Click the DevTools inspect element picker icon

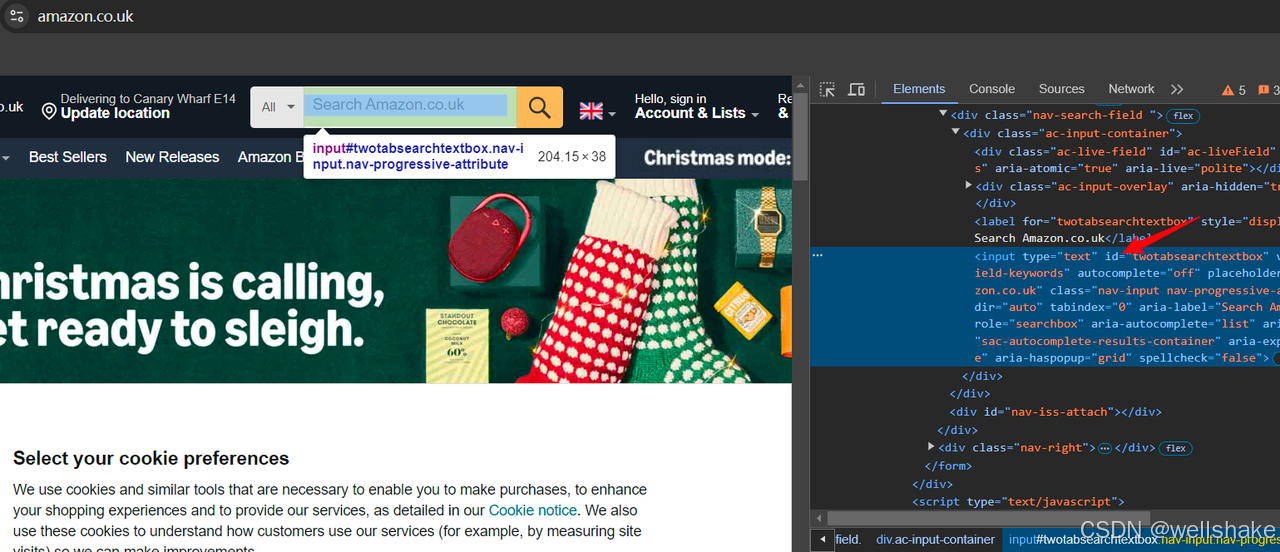pos(827,89)
